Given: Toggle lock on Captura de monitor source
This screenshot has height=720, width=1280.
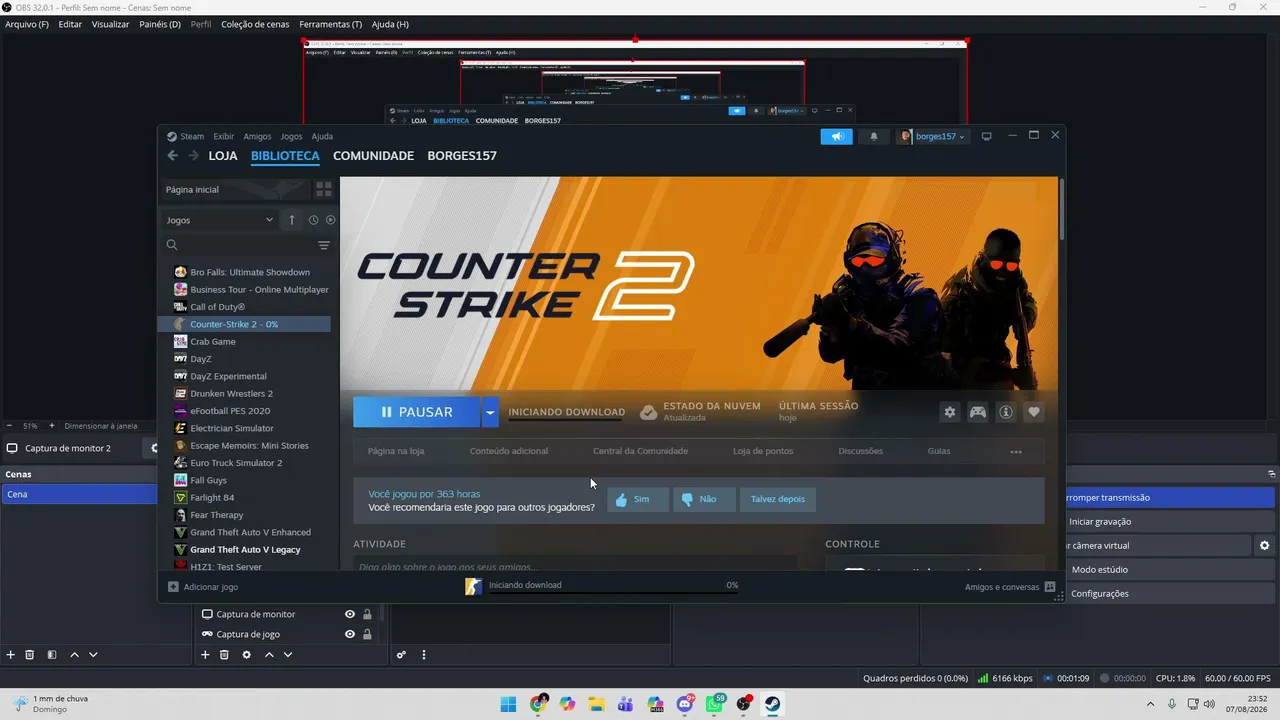Looking at the screenshot, I should click(367, 614).
